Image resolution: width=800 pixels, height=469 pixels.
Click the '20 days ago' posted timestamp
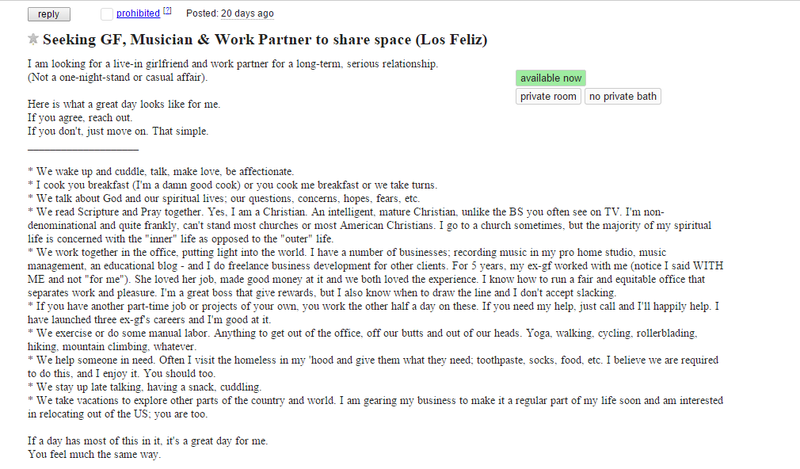coord(247,13)
